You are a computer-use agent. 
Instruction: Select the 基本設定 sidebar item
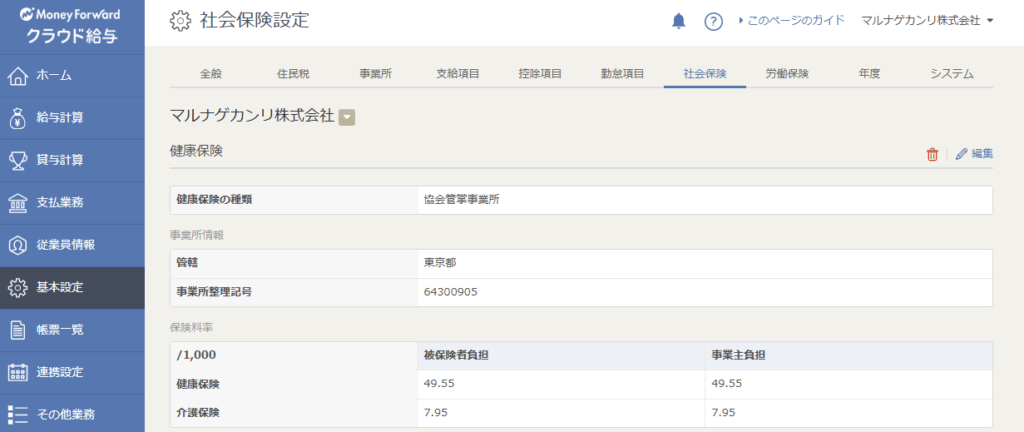click(59, 288)
